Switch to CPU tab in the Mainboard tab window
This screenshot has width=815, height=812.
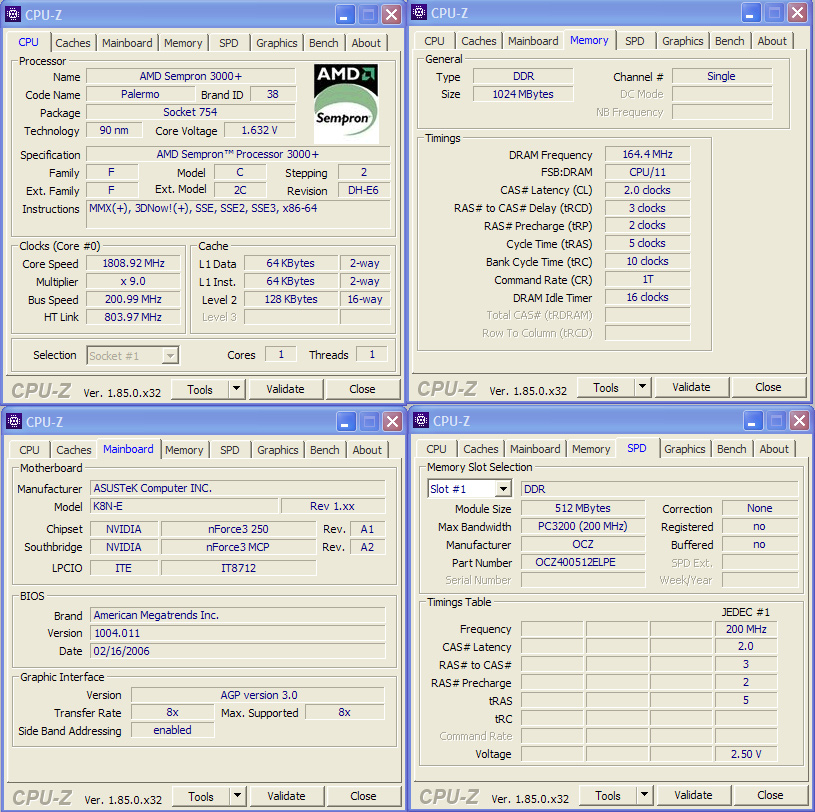29,450
